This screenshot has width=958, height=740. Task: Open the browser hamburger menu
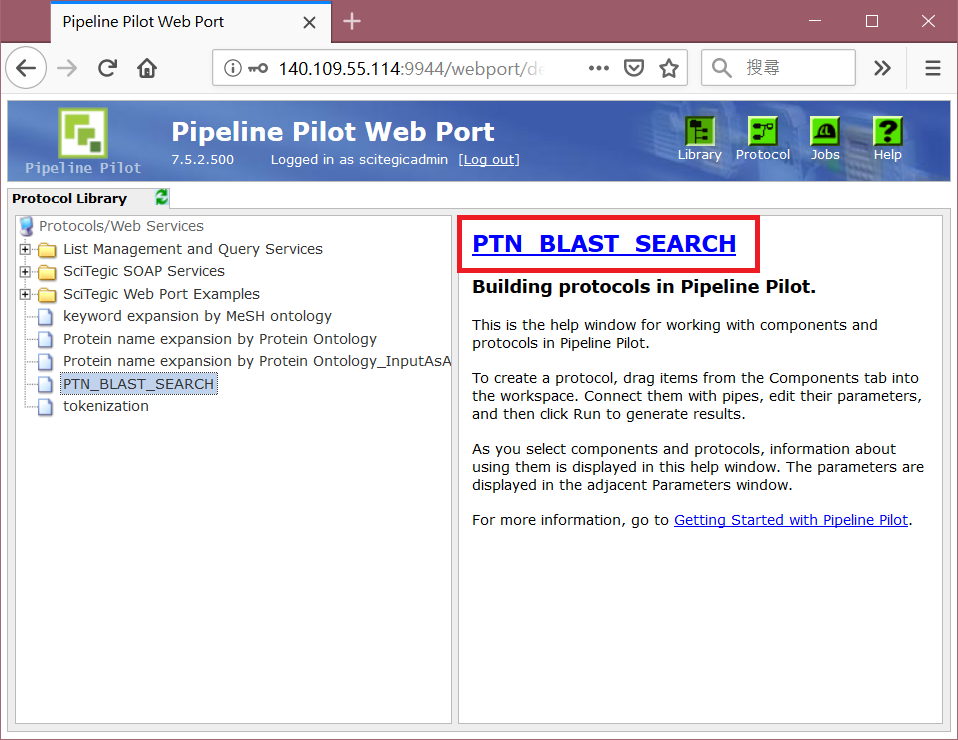tap(932, 68)
